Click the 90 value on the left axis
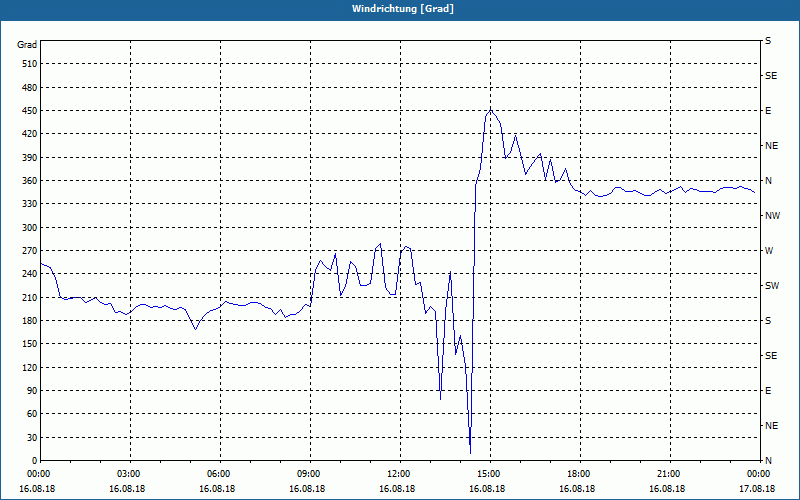The width and height of the screenshot is (800, 500). point(32,391)
